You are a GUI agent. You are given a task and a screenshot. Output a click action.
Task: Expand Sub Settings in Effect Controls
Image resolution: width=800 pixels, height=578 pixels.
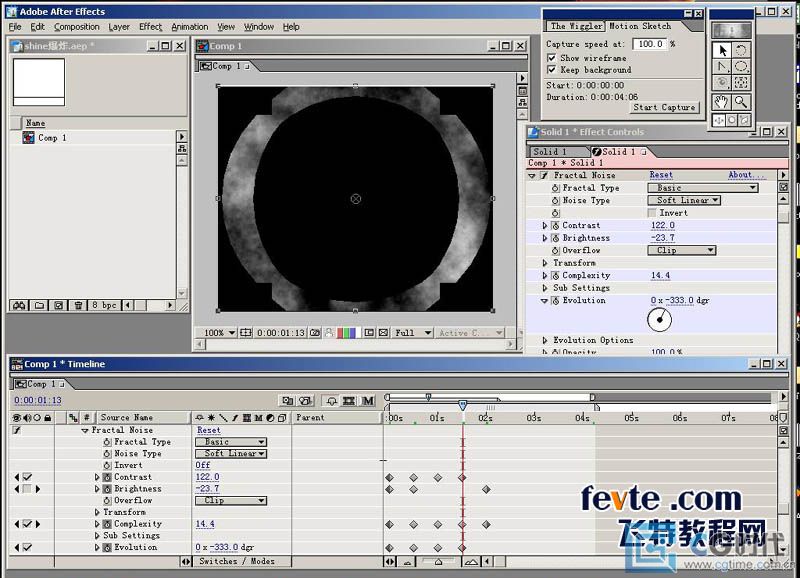point(545,288)
